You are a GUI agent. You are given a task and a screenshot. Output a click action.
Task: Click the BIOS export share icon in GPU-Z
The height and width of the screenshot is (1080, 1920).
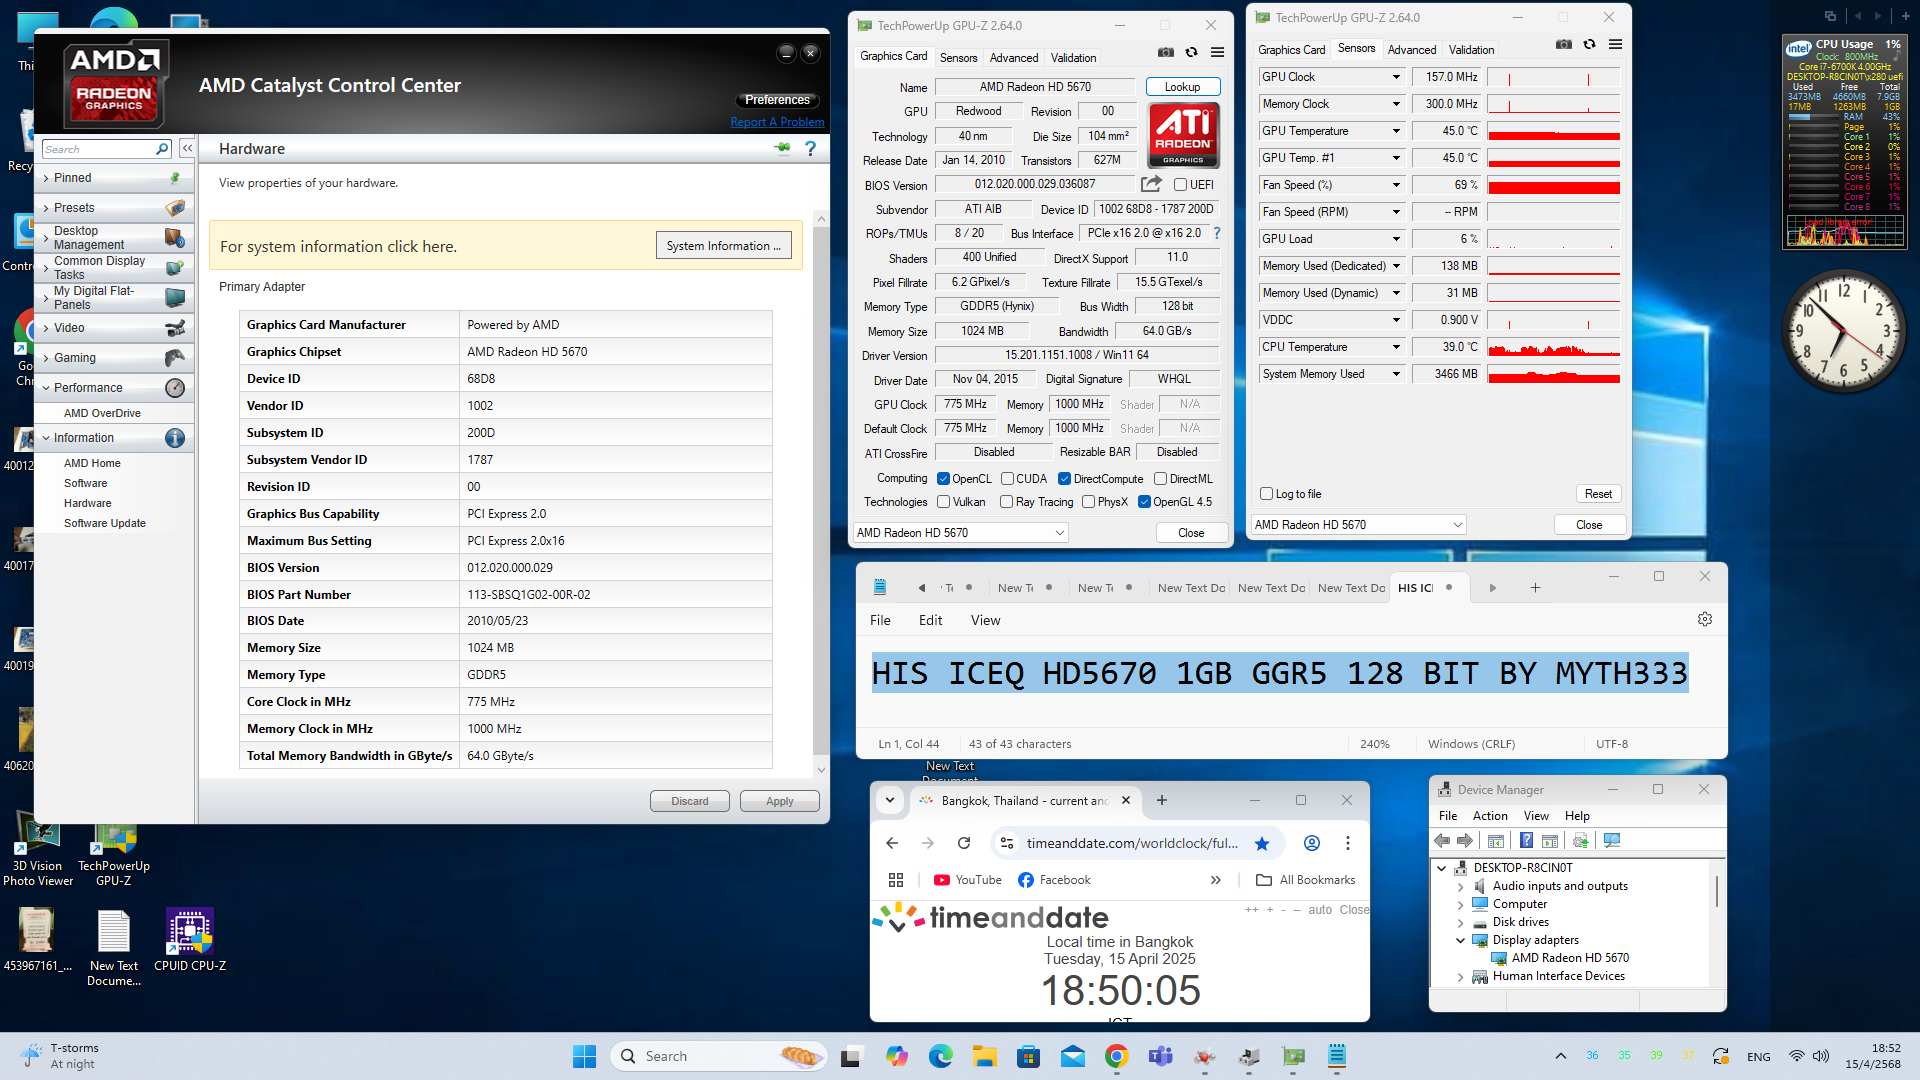click(x=1151, y=184)
